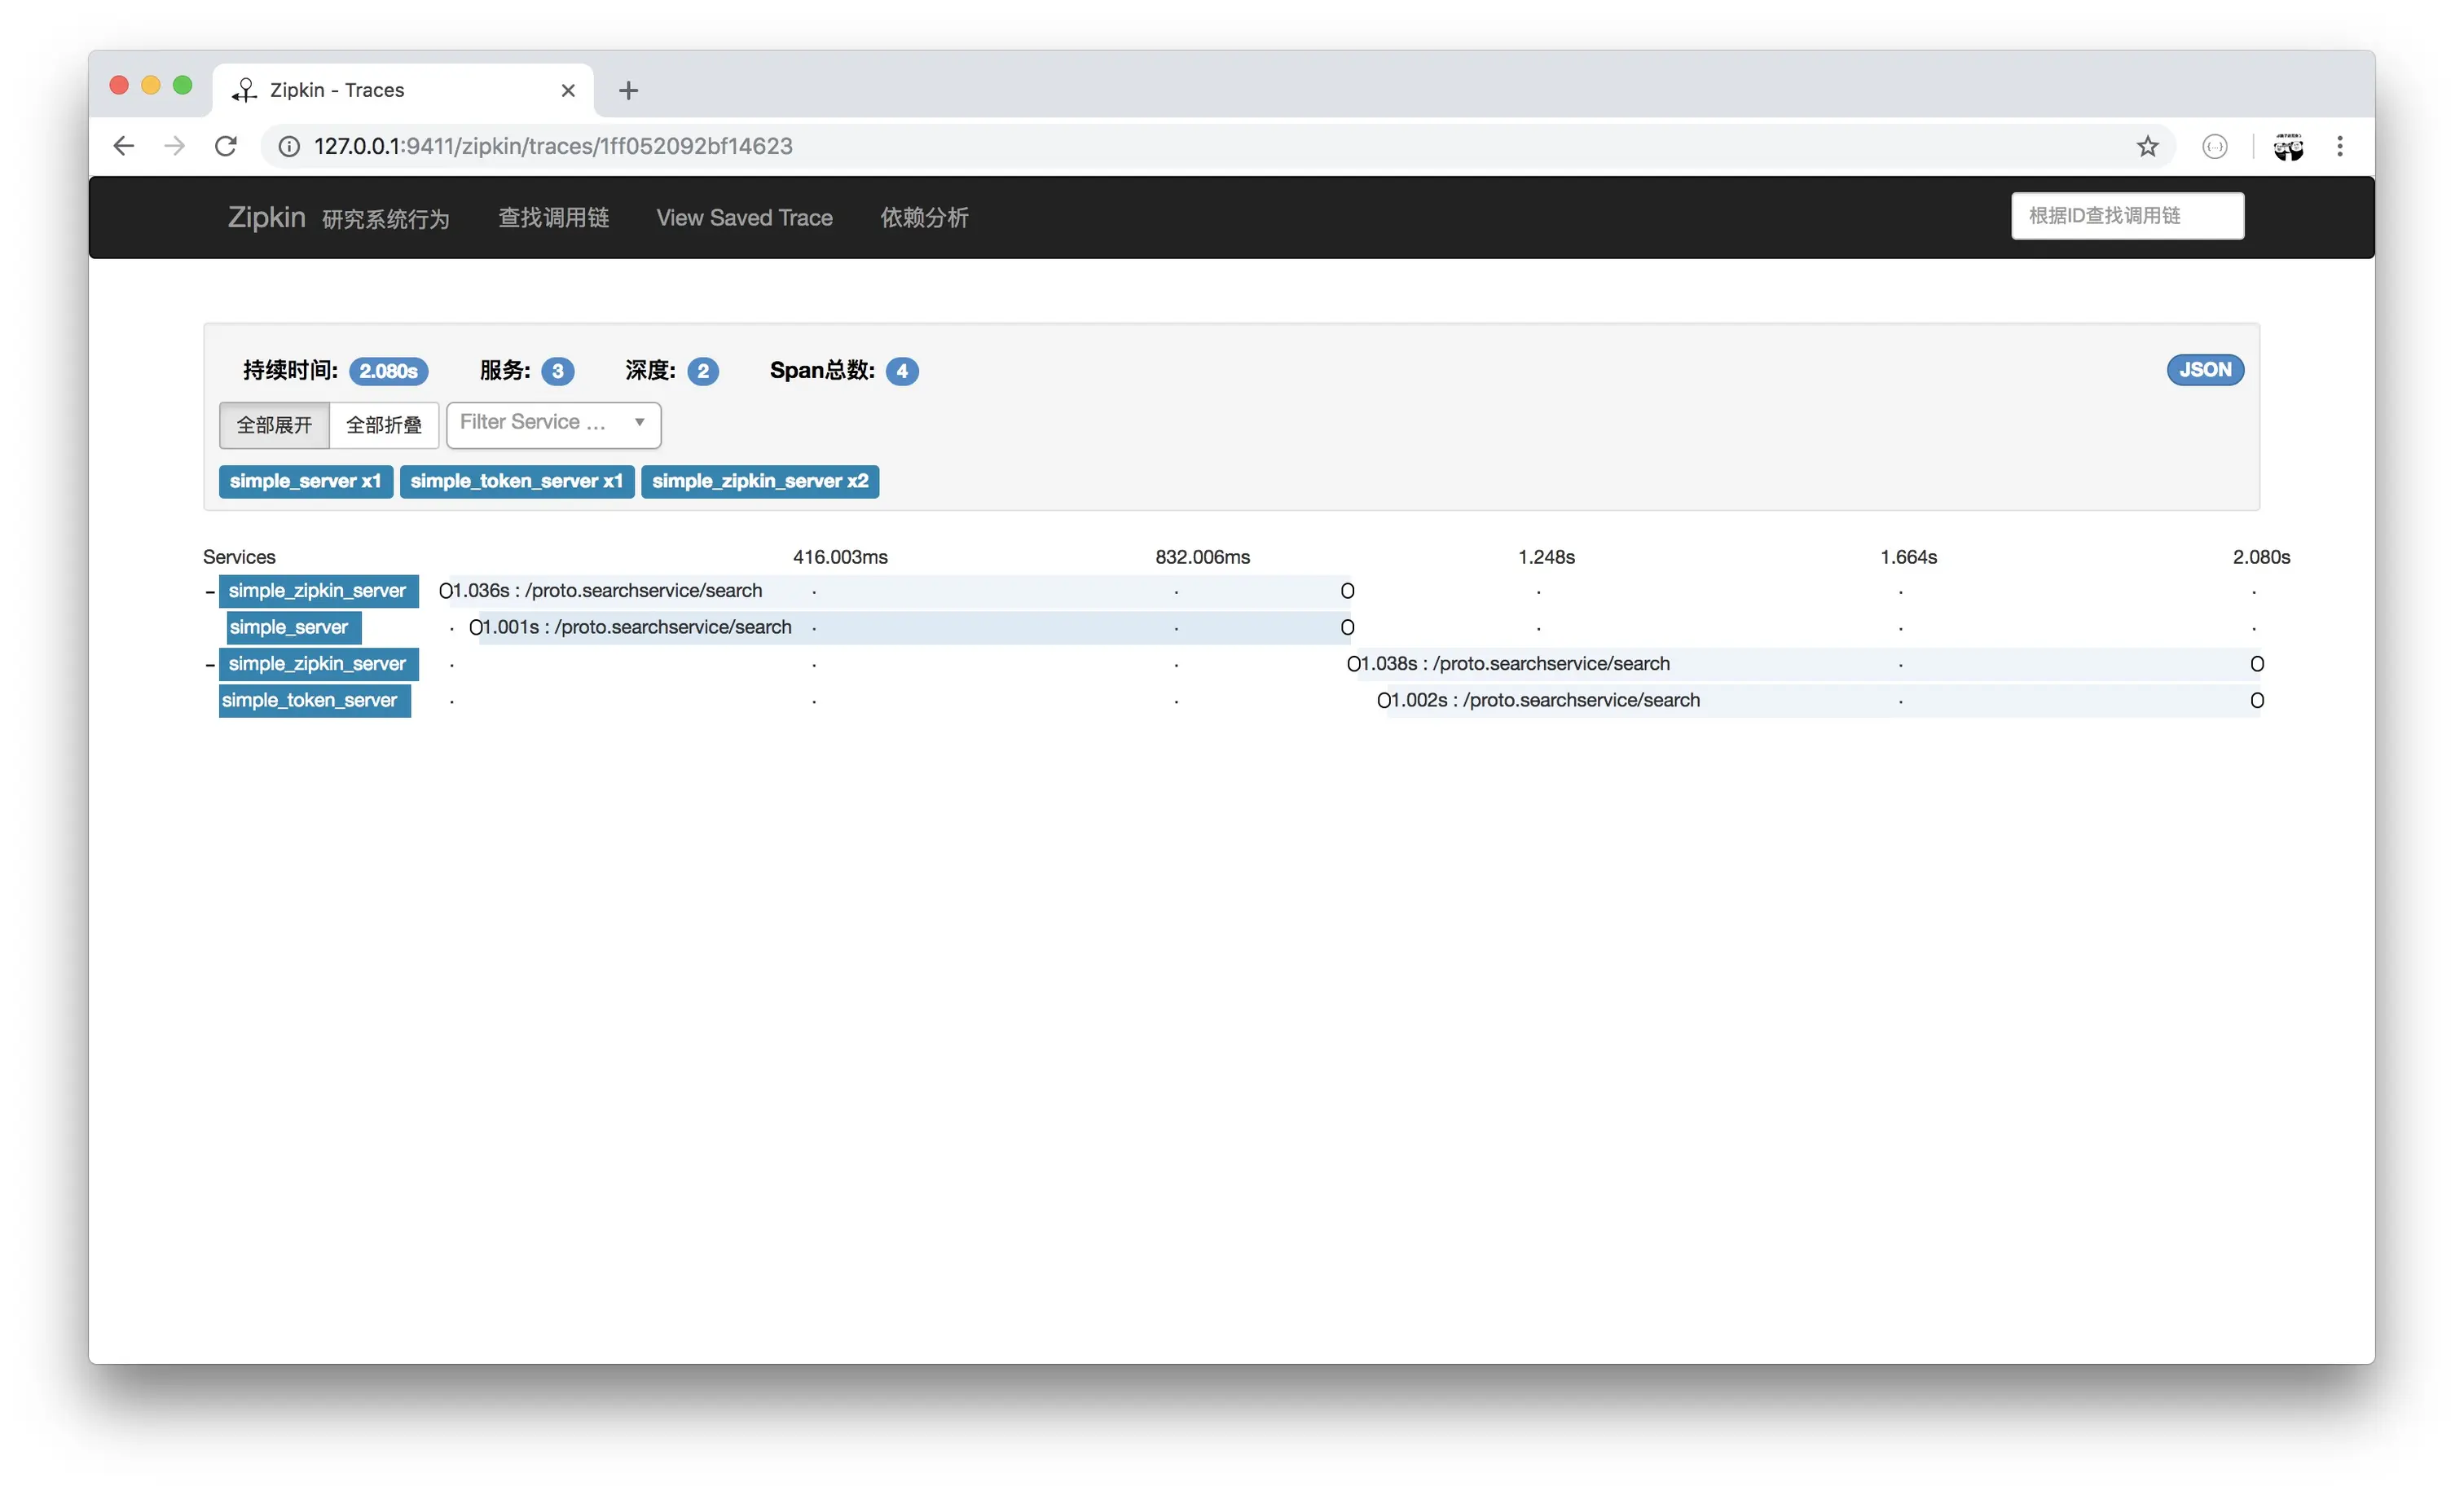
Task: Click the site info icon in address bar
Action: [x=289, y=146]
